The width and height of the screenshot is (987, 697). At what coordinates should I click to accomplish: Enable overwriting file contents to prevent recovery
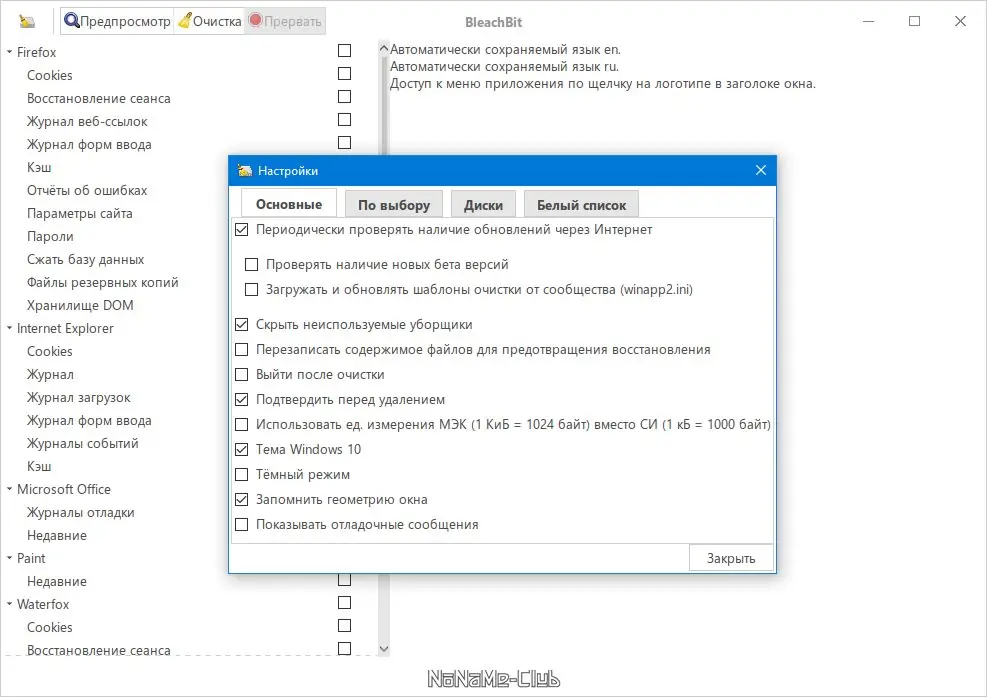242,349
